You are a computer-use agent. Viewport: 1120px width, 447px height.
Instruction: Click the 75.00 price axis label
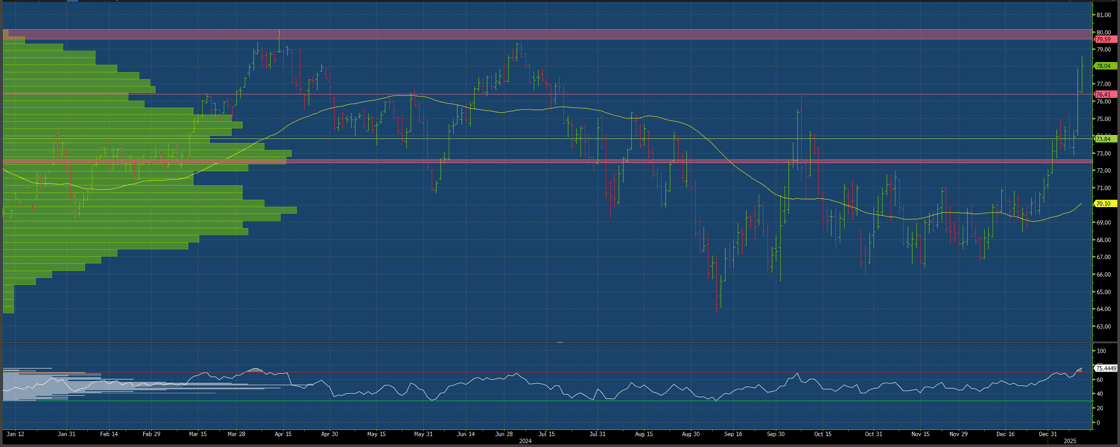[x=1103, y=119]
